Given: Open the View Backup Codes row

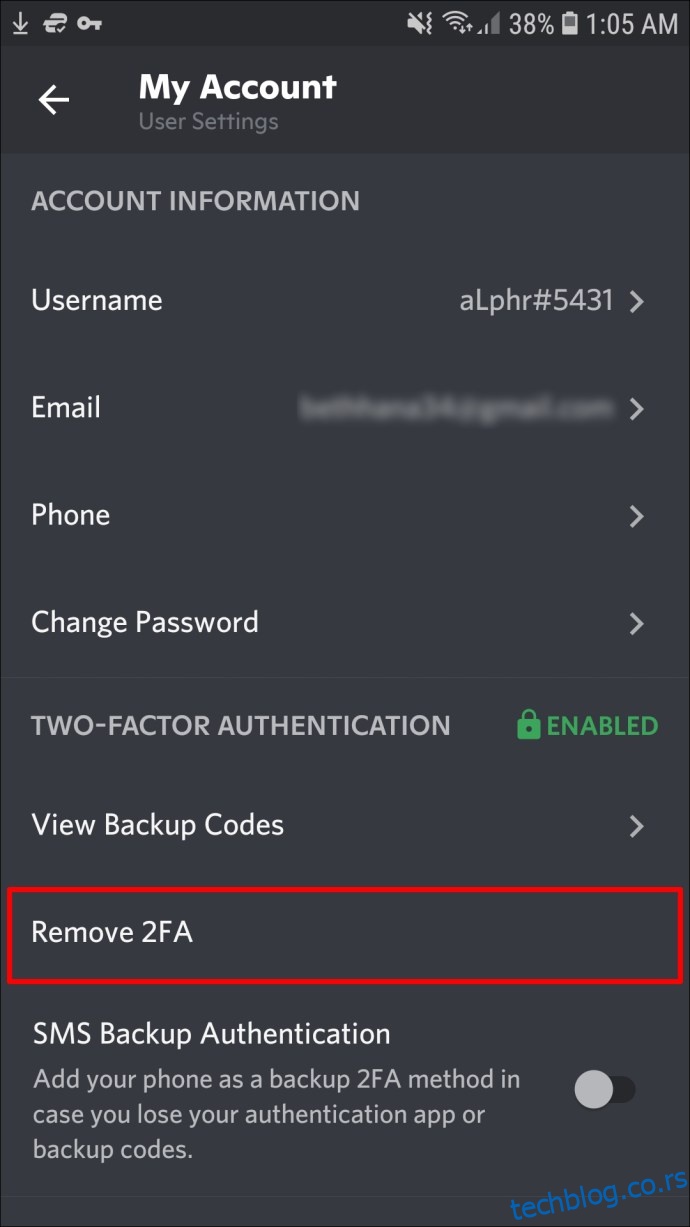Looking at the screenshot, I should click(345, 825).
